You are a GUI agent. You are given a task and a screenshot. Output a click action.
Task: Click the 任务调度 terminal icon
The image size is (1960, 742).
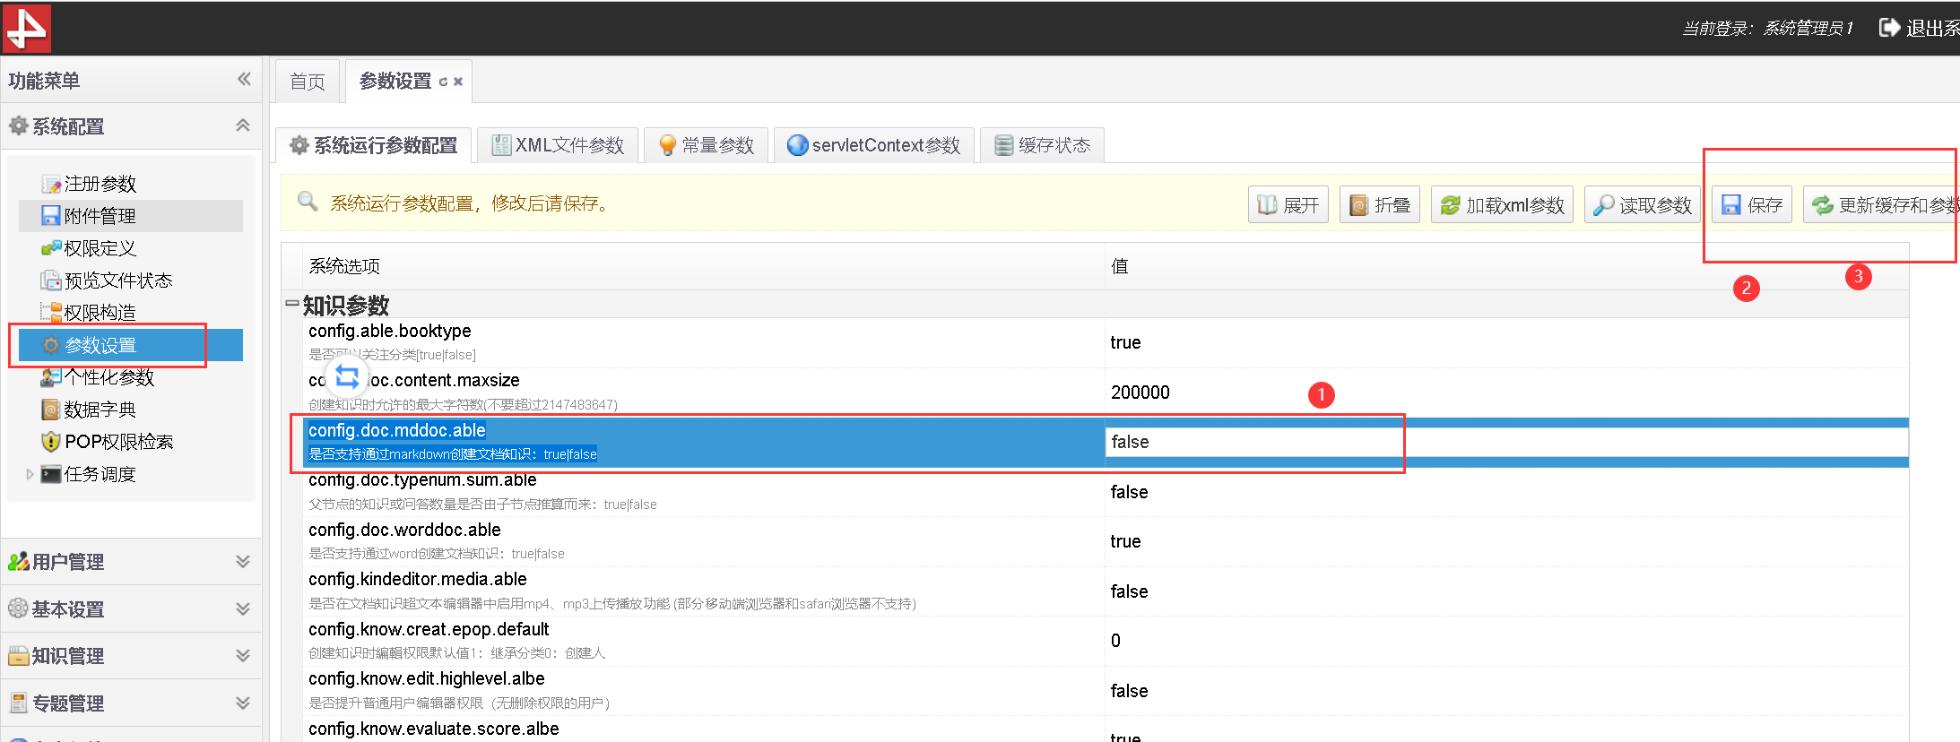[51, 474]
